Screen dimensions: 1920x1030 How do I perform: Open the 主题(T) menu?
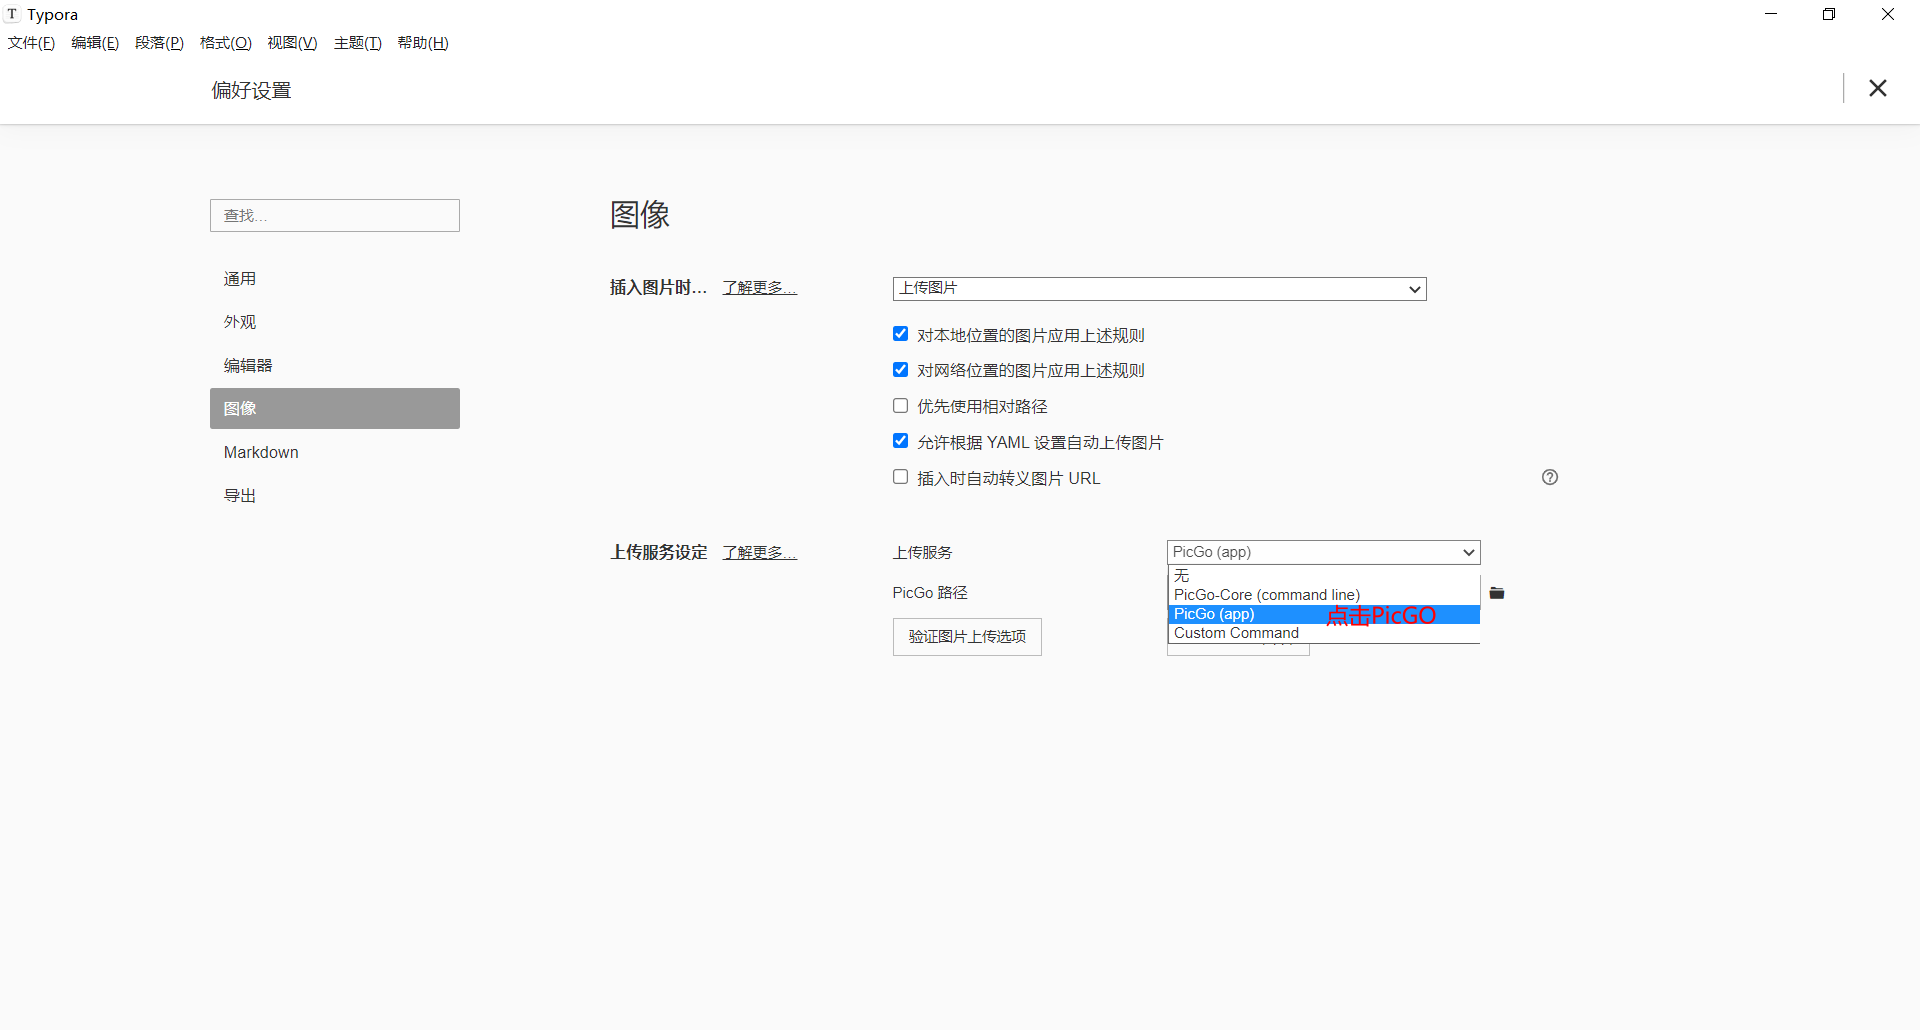click(x=357, y=43)
